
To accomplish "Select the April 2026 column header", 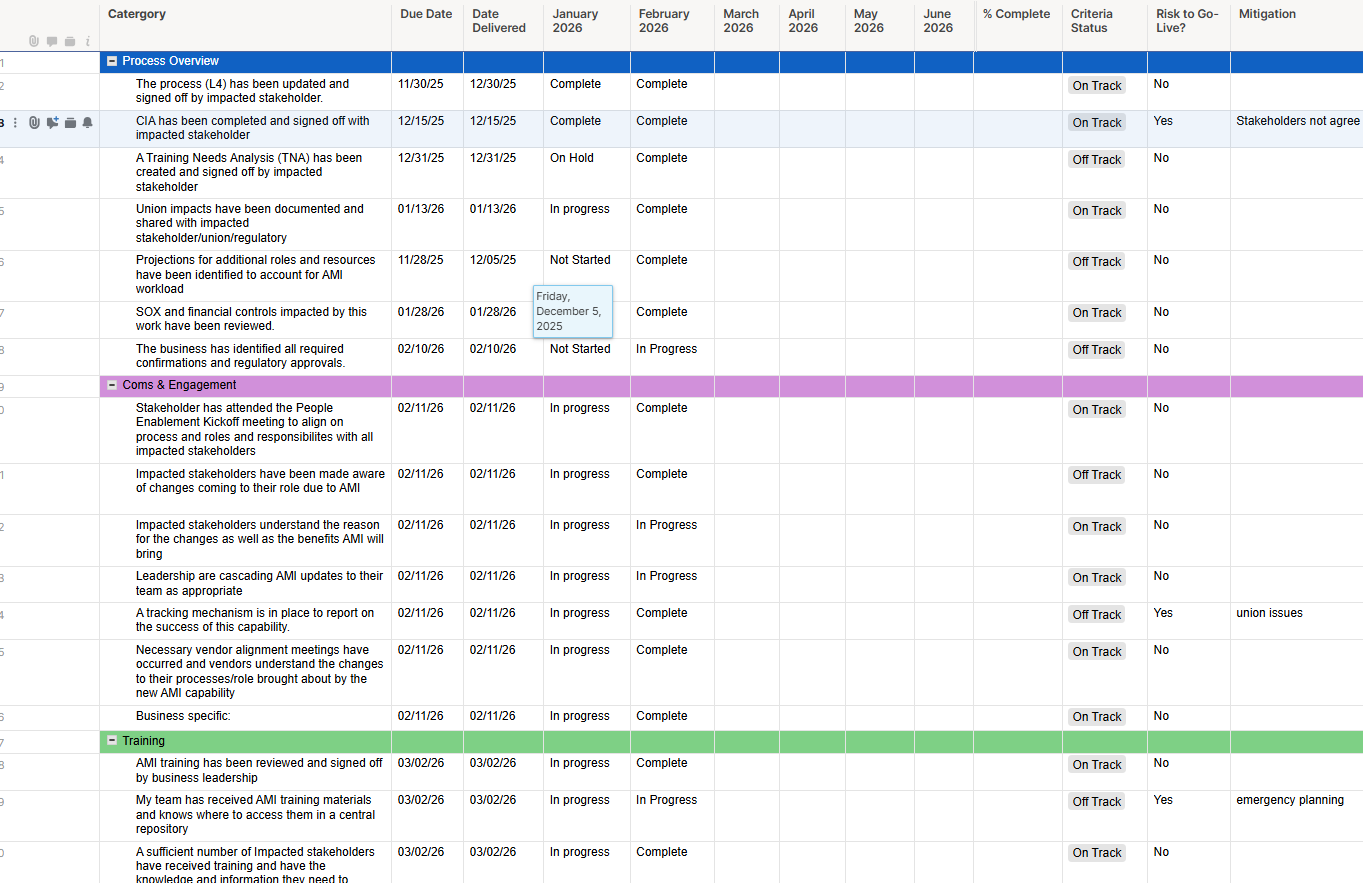I will [x=812, y=25].
